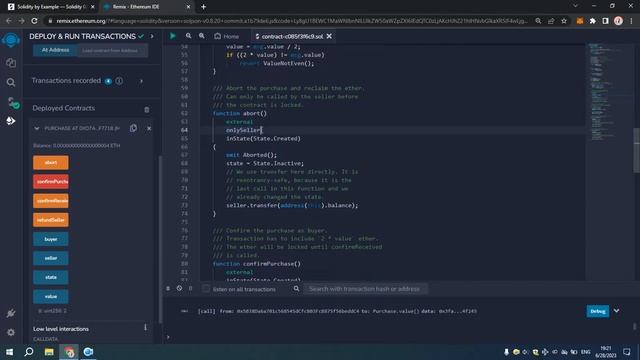Switch to Chrome in the taskbar

tap(69, 351)
